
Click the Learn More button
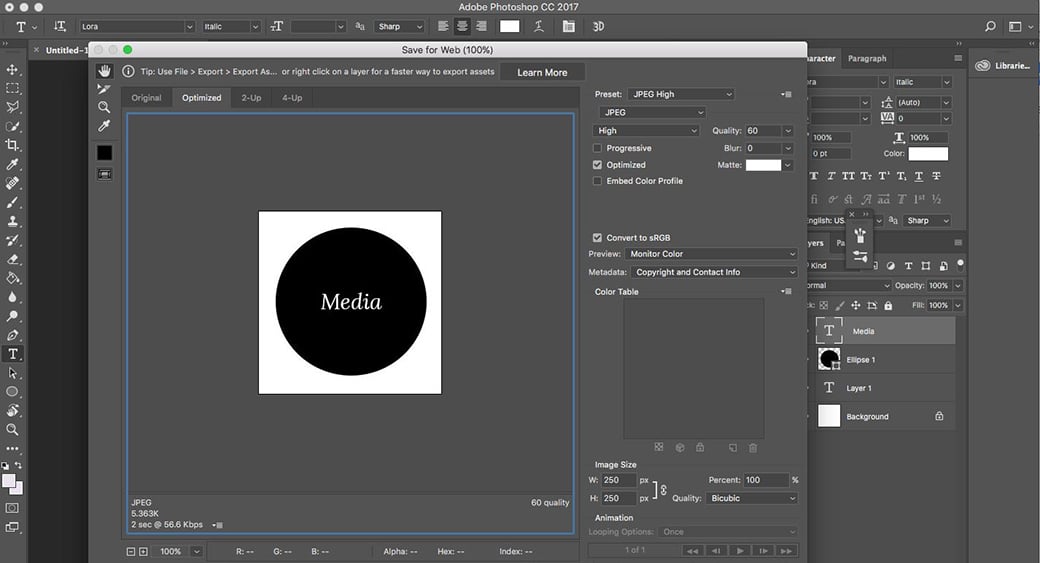tap(542, 72)
